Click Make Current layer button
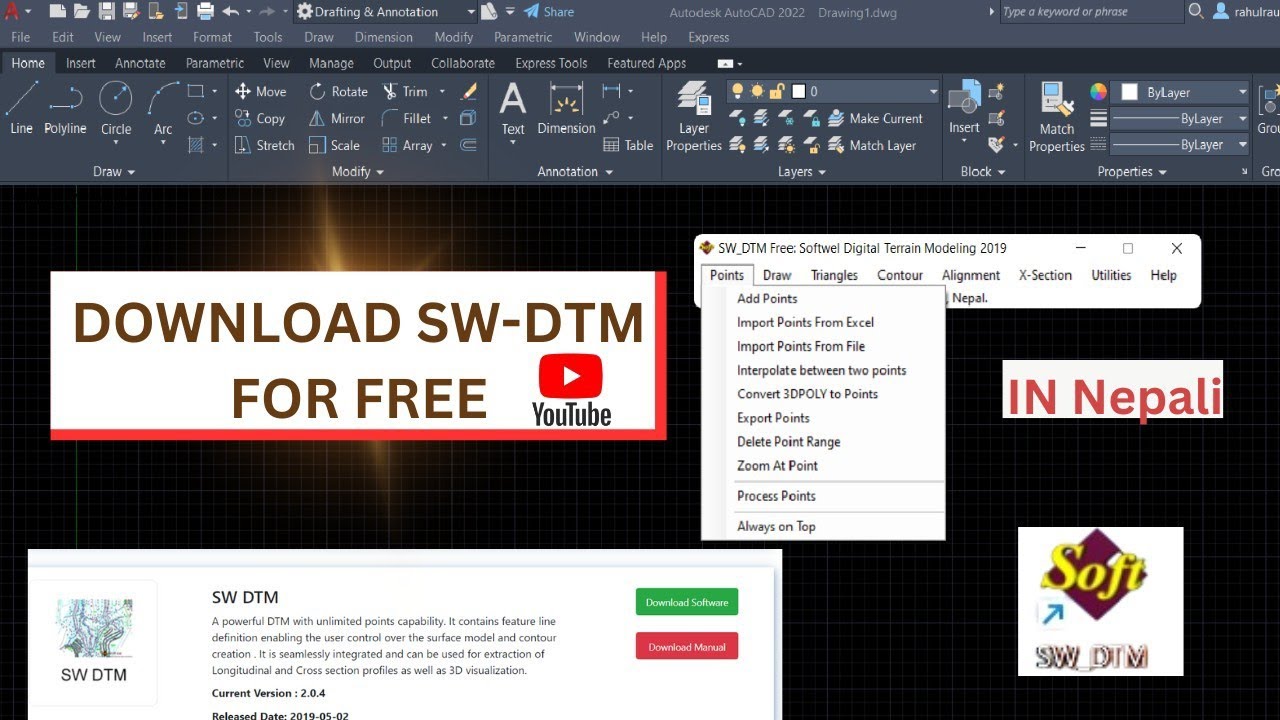The width and height of the screenshot is (1280, 720). 875,118
